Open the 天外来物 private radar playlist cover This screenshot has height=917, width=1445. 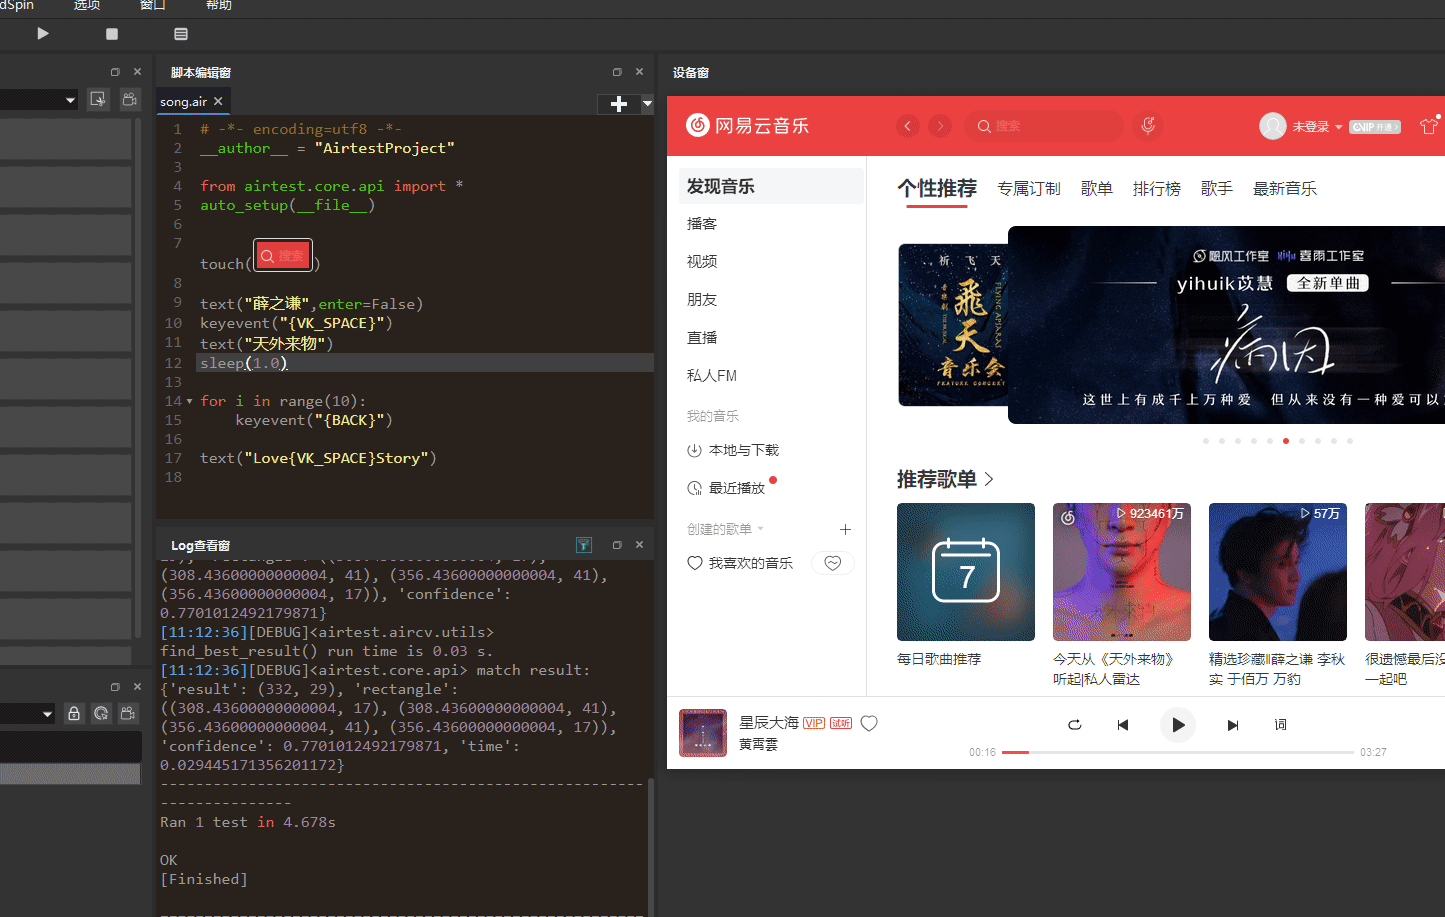[x=1122, y=572]
